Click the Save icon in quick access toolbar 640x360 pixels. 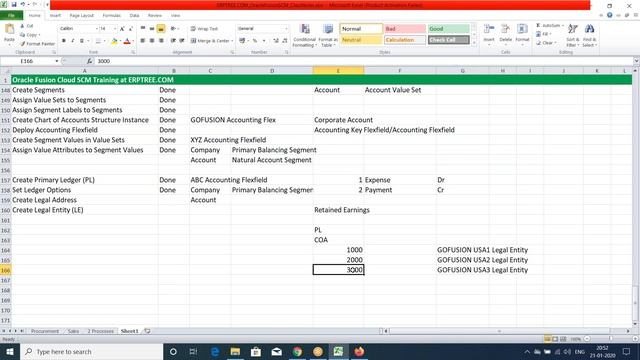(14, 4)
